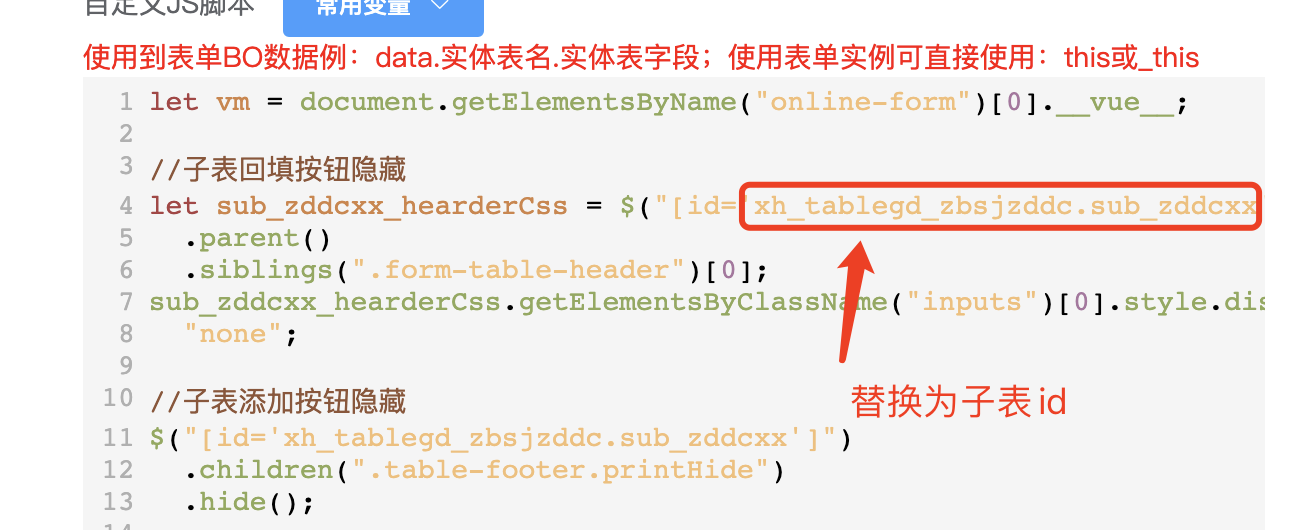The height and width of the screenshot is (530, 1312).
Task: Click line number 13 in the gutter
Action: pyautogui.click(x=118, y=501)
